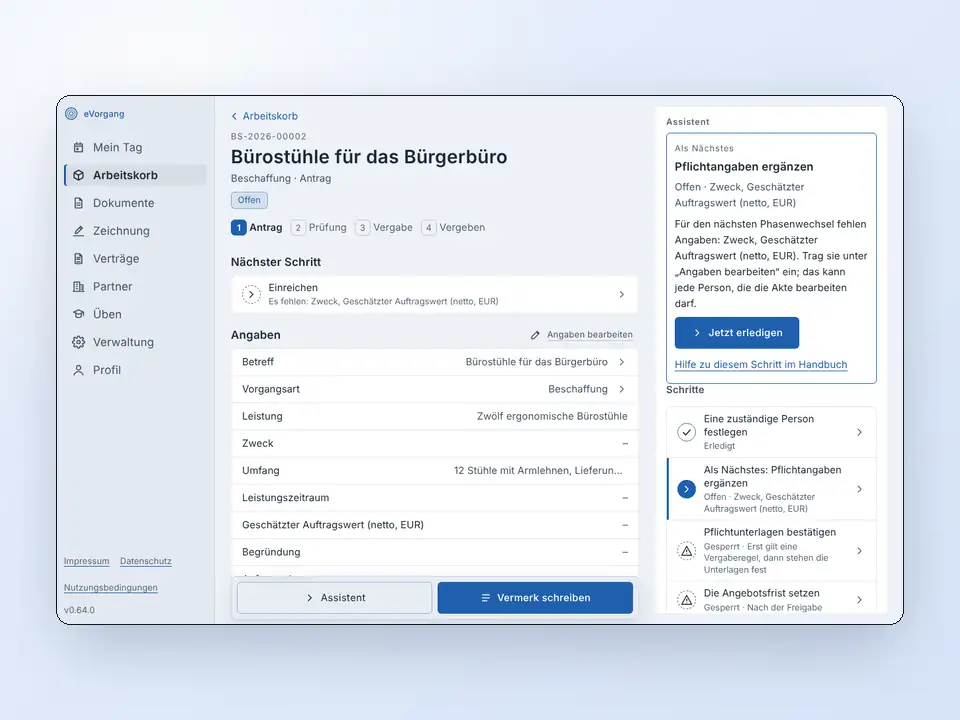The image size is (960, 720).
Task: Click the title Bürostühle für das Bürgerbüro
Action: click(369, 157)
